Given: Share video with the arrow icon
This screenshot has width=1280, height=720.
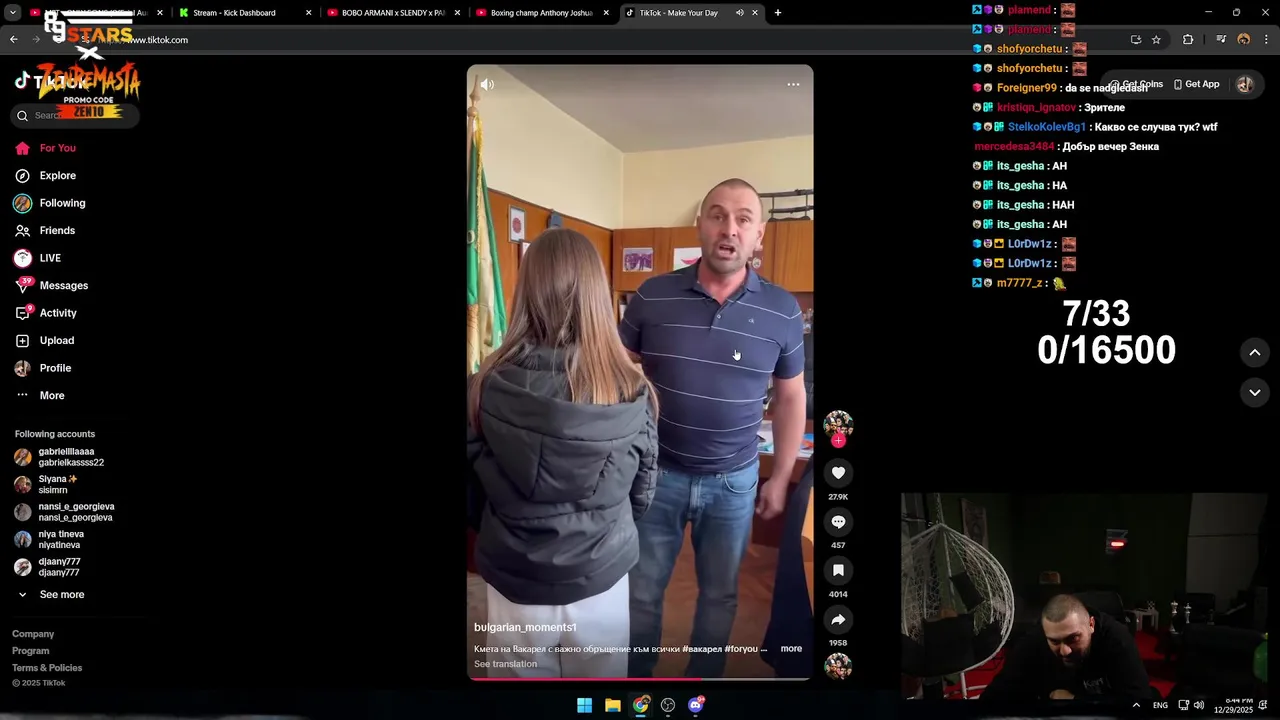Looking at the screenshot, I should (838, 619).
